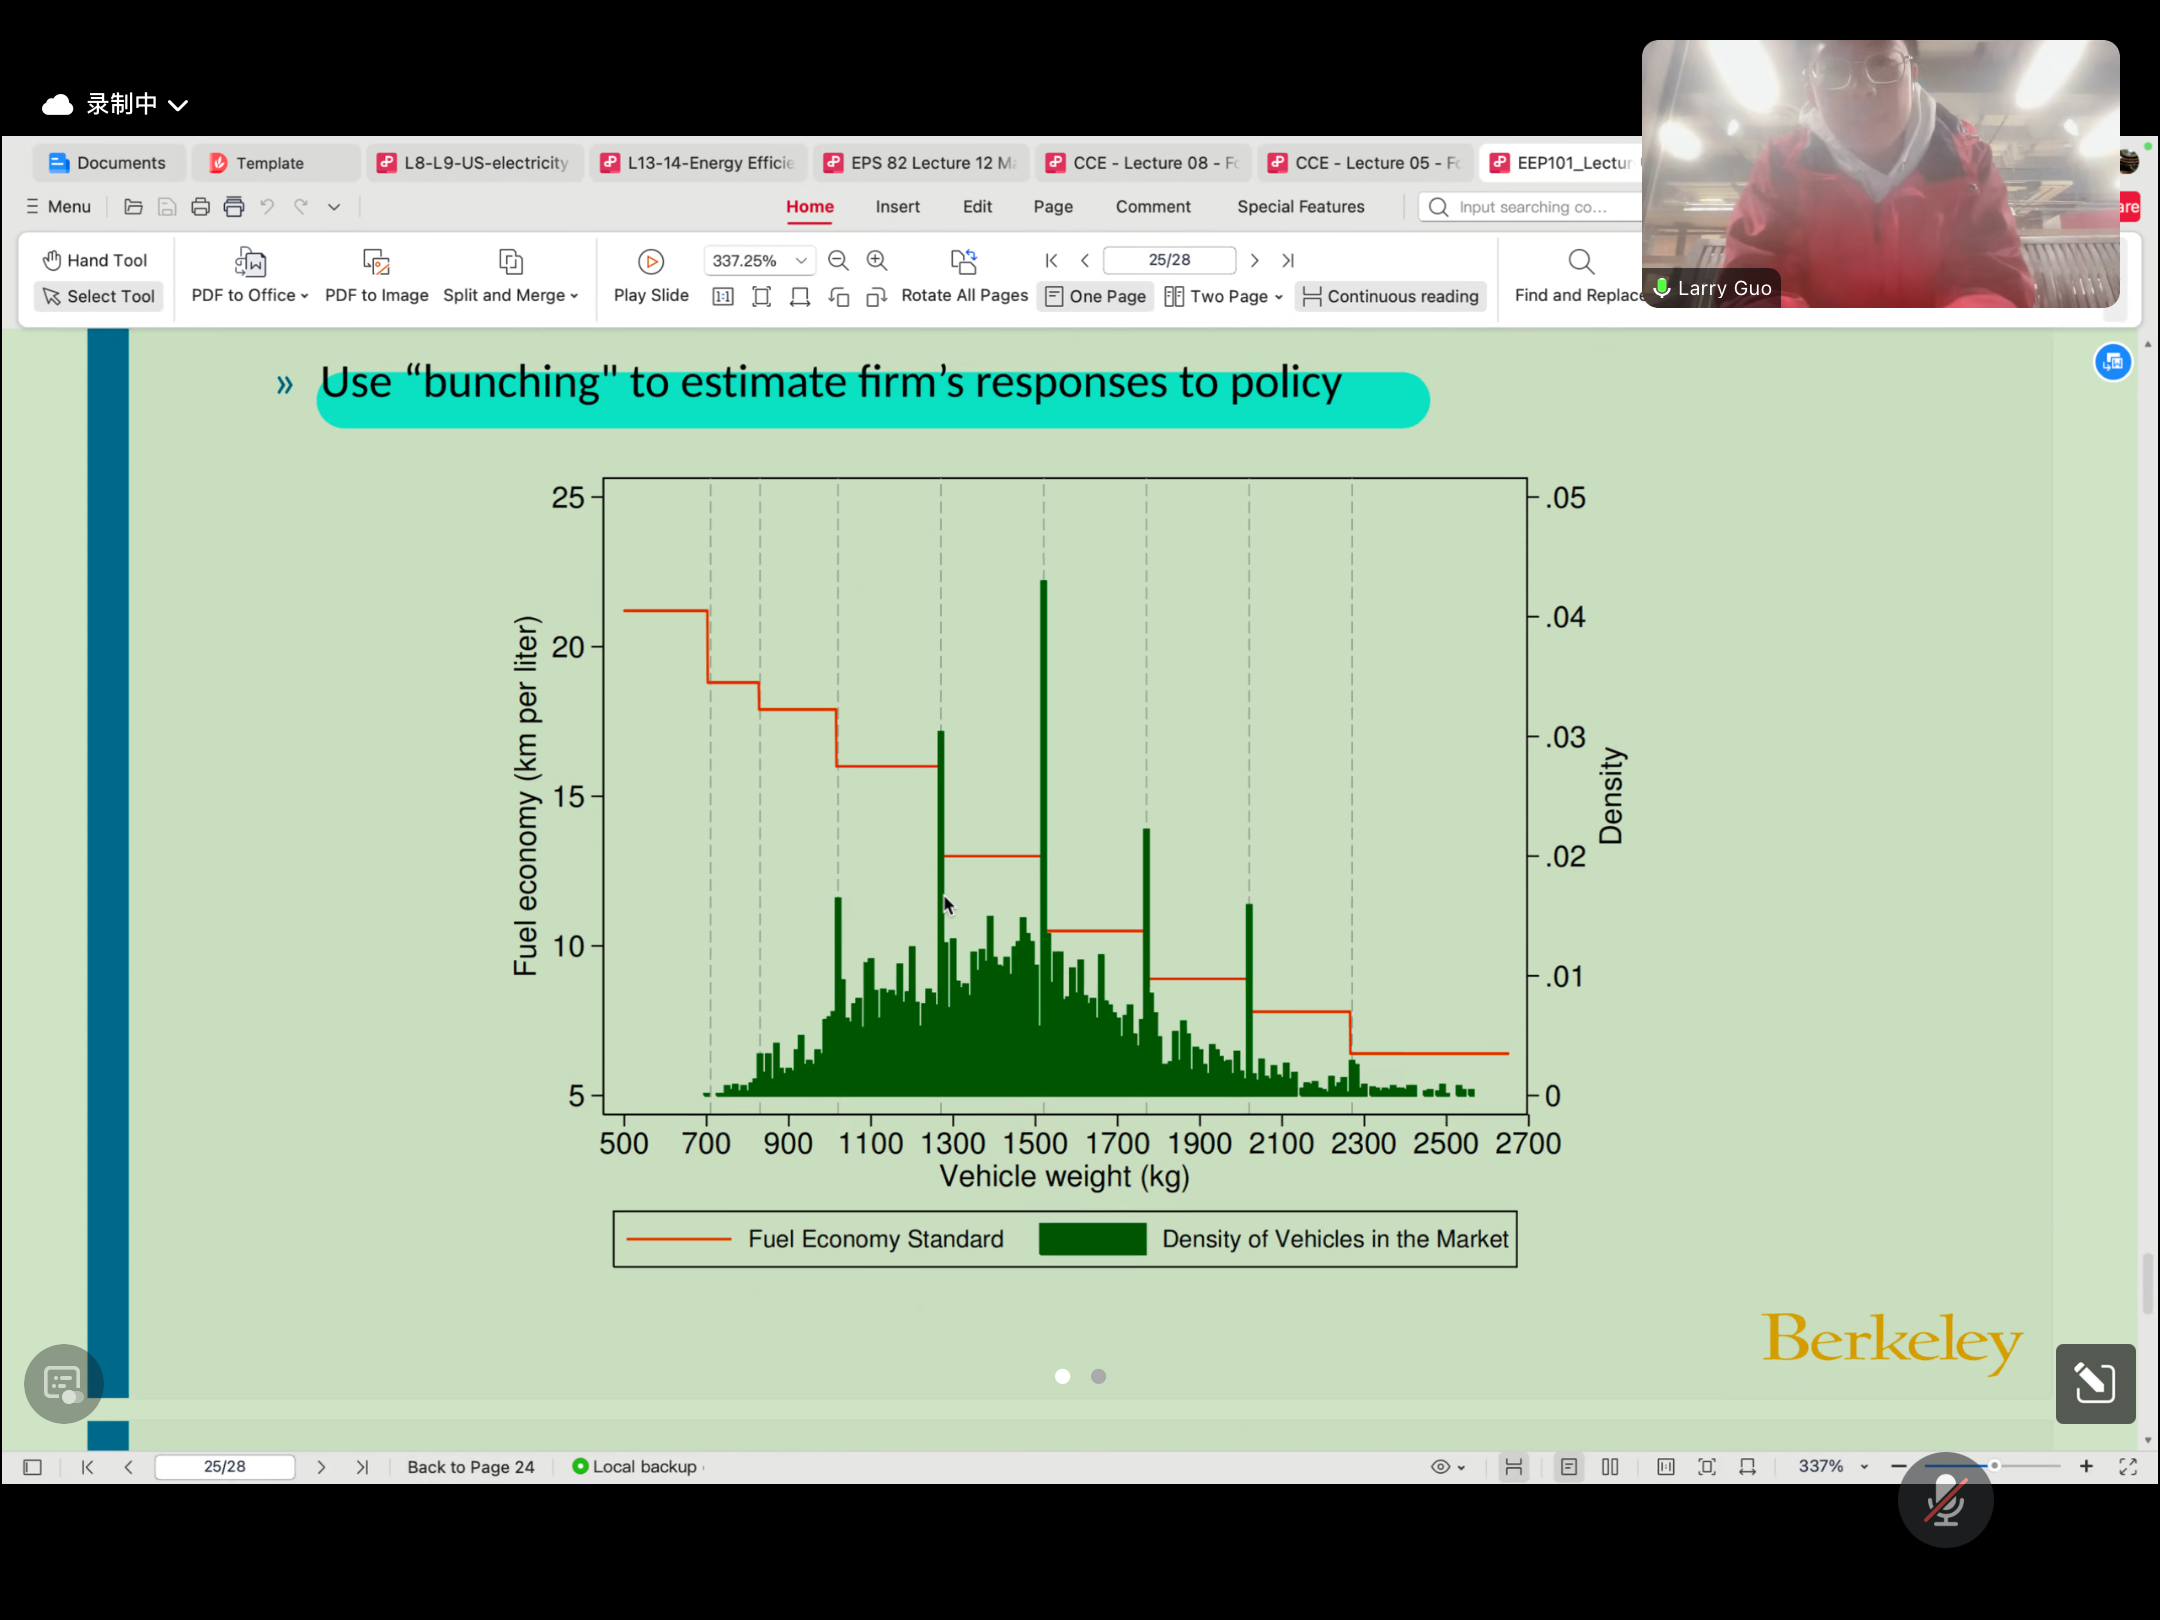
Task: Click the undo arrow icon
Action: point(267,207)
